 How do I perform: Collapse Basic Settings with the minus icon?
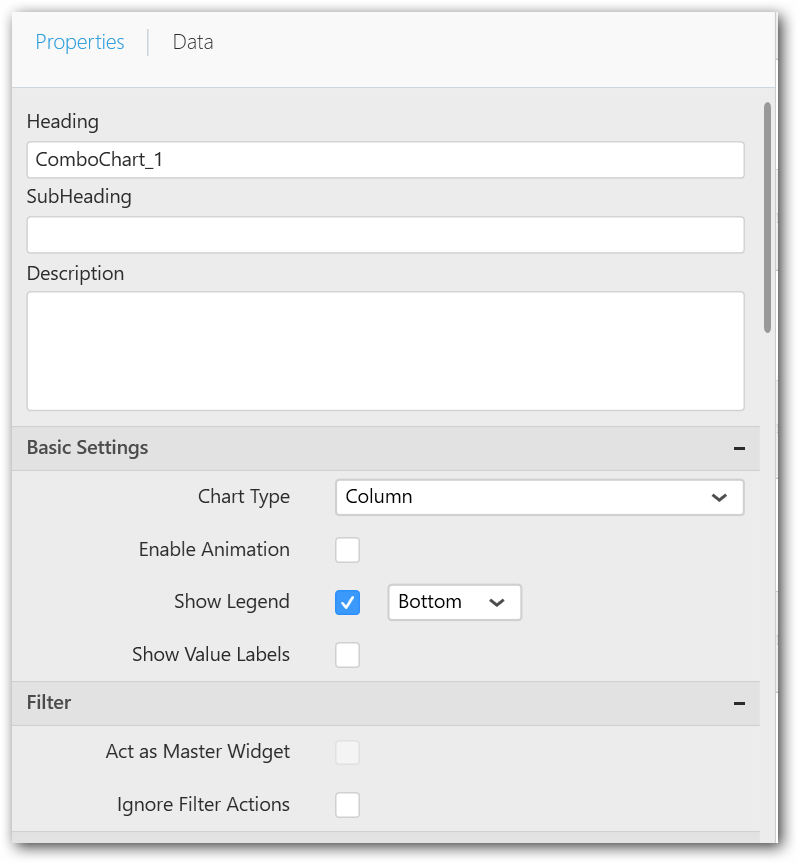pos(739,449)
